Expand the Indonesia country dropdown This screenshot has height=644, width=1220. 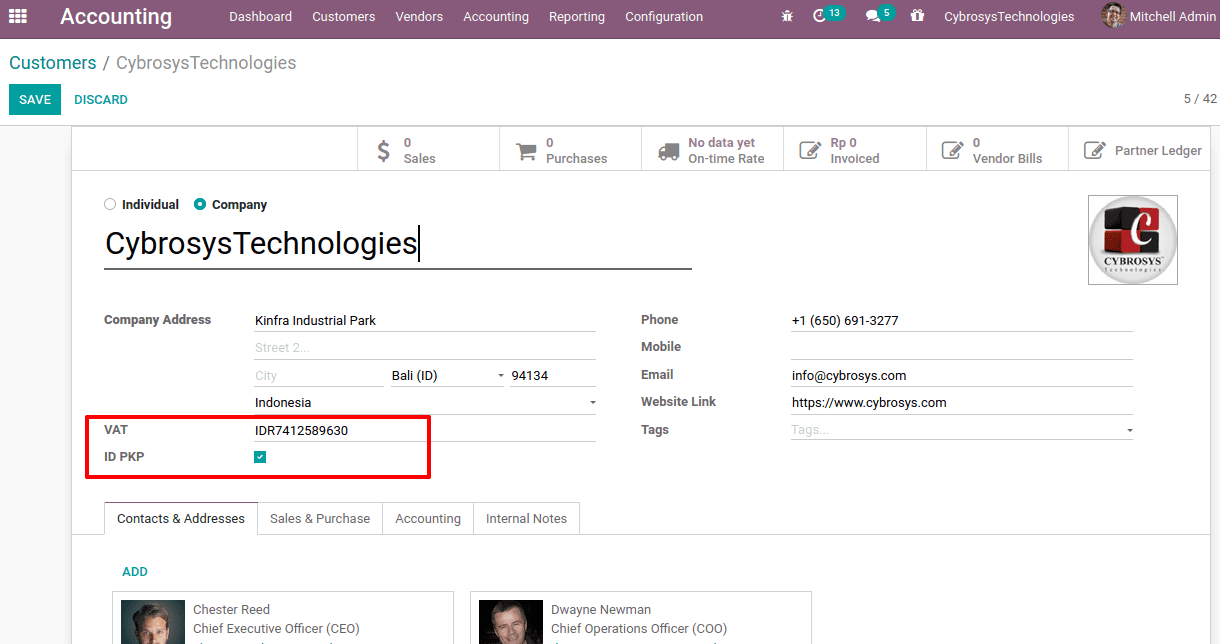pos(425,403)
